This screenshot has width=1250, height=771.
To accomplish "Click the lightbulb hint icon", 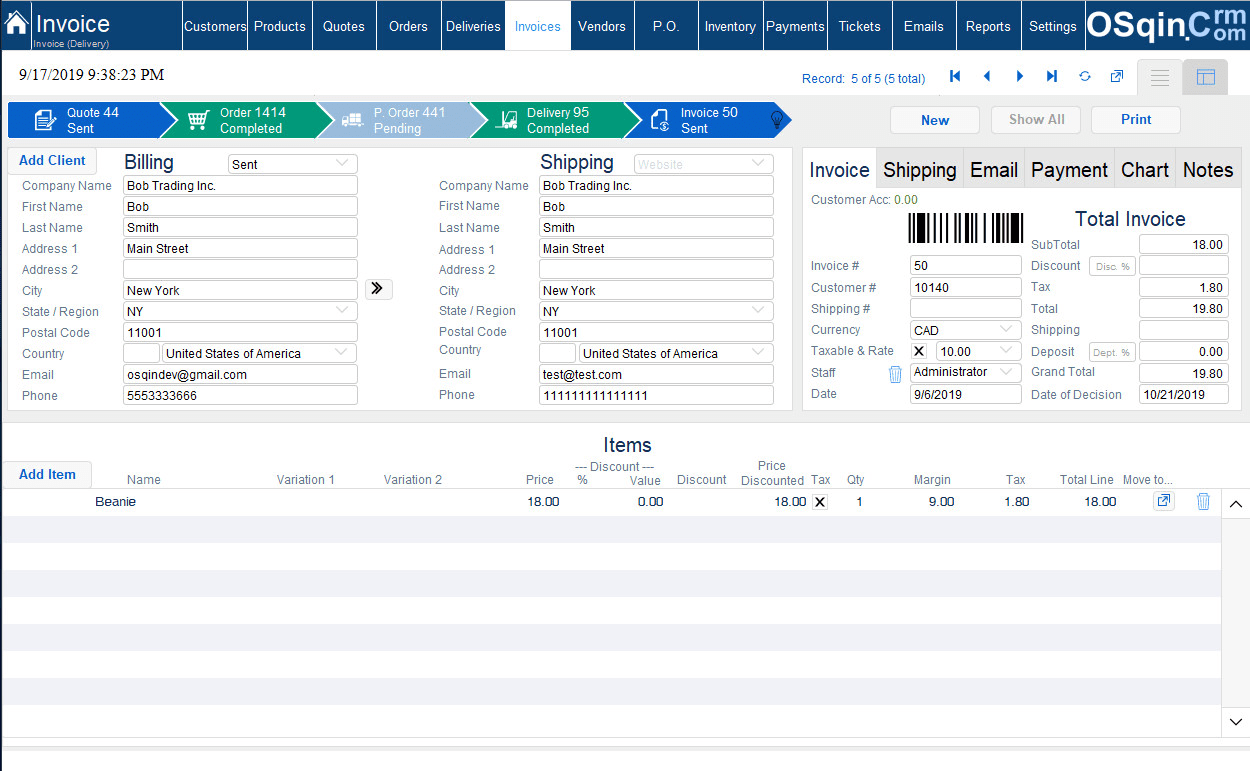I will click(776, 120).
